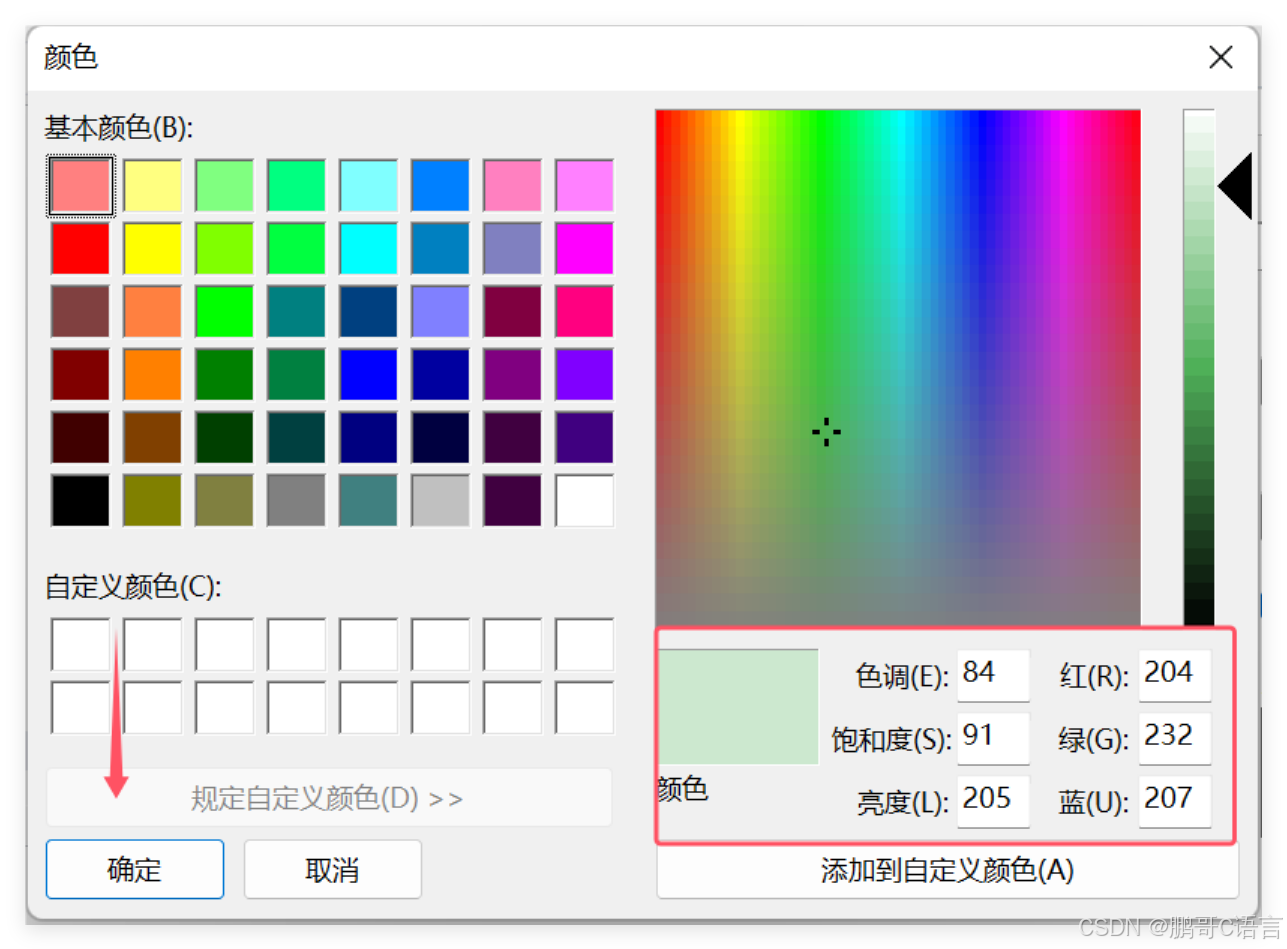Choose the pure lime green basic swatch
The image size is (1287, 949).
click(x=224, y=311)
